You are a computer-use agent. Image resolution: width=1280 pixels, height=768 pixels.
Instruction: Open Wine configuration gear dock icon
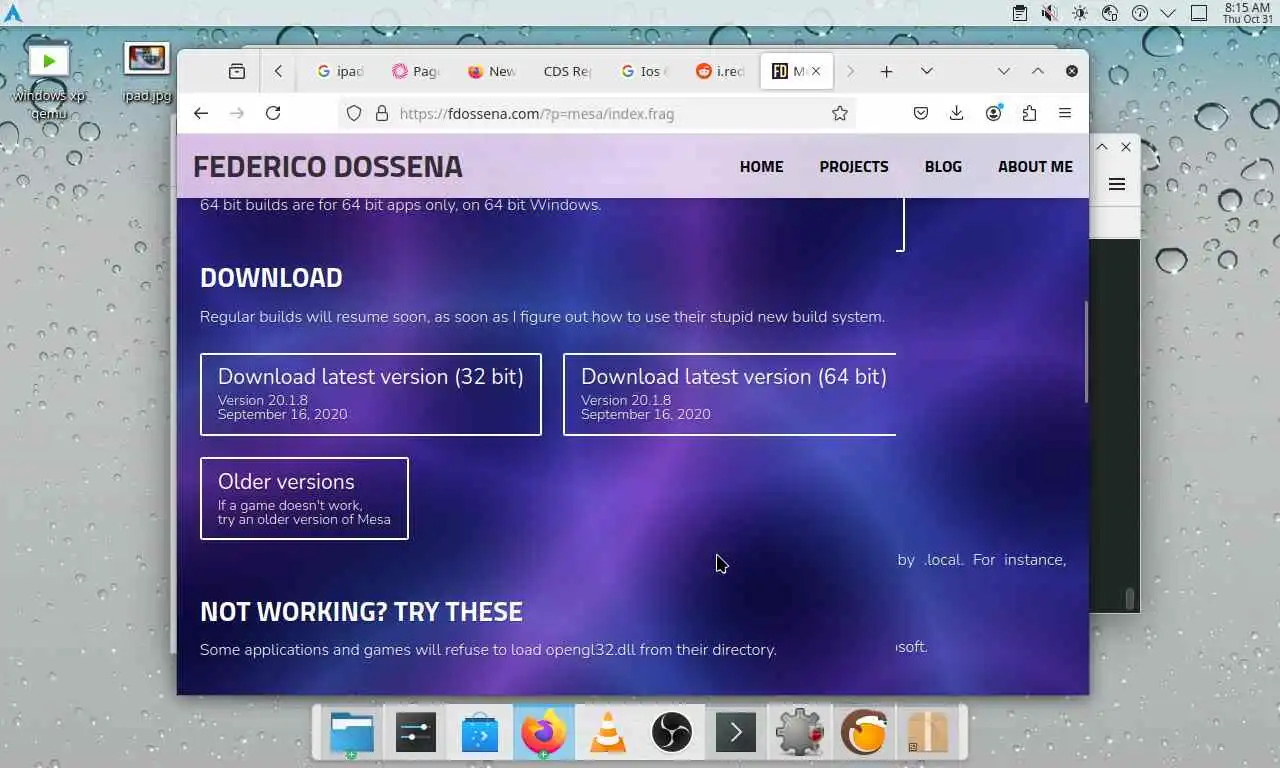tap(800, 734)
